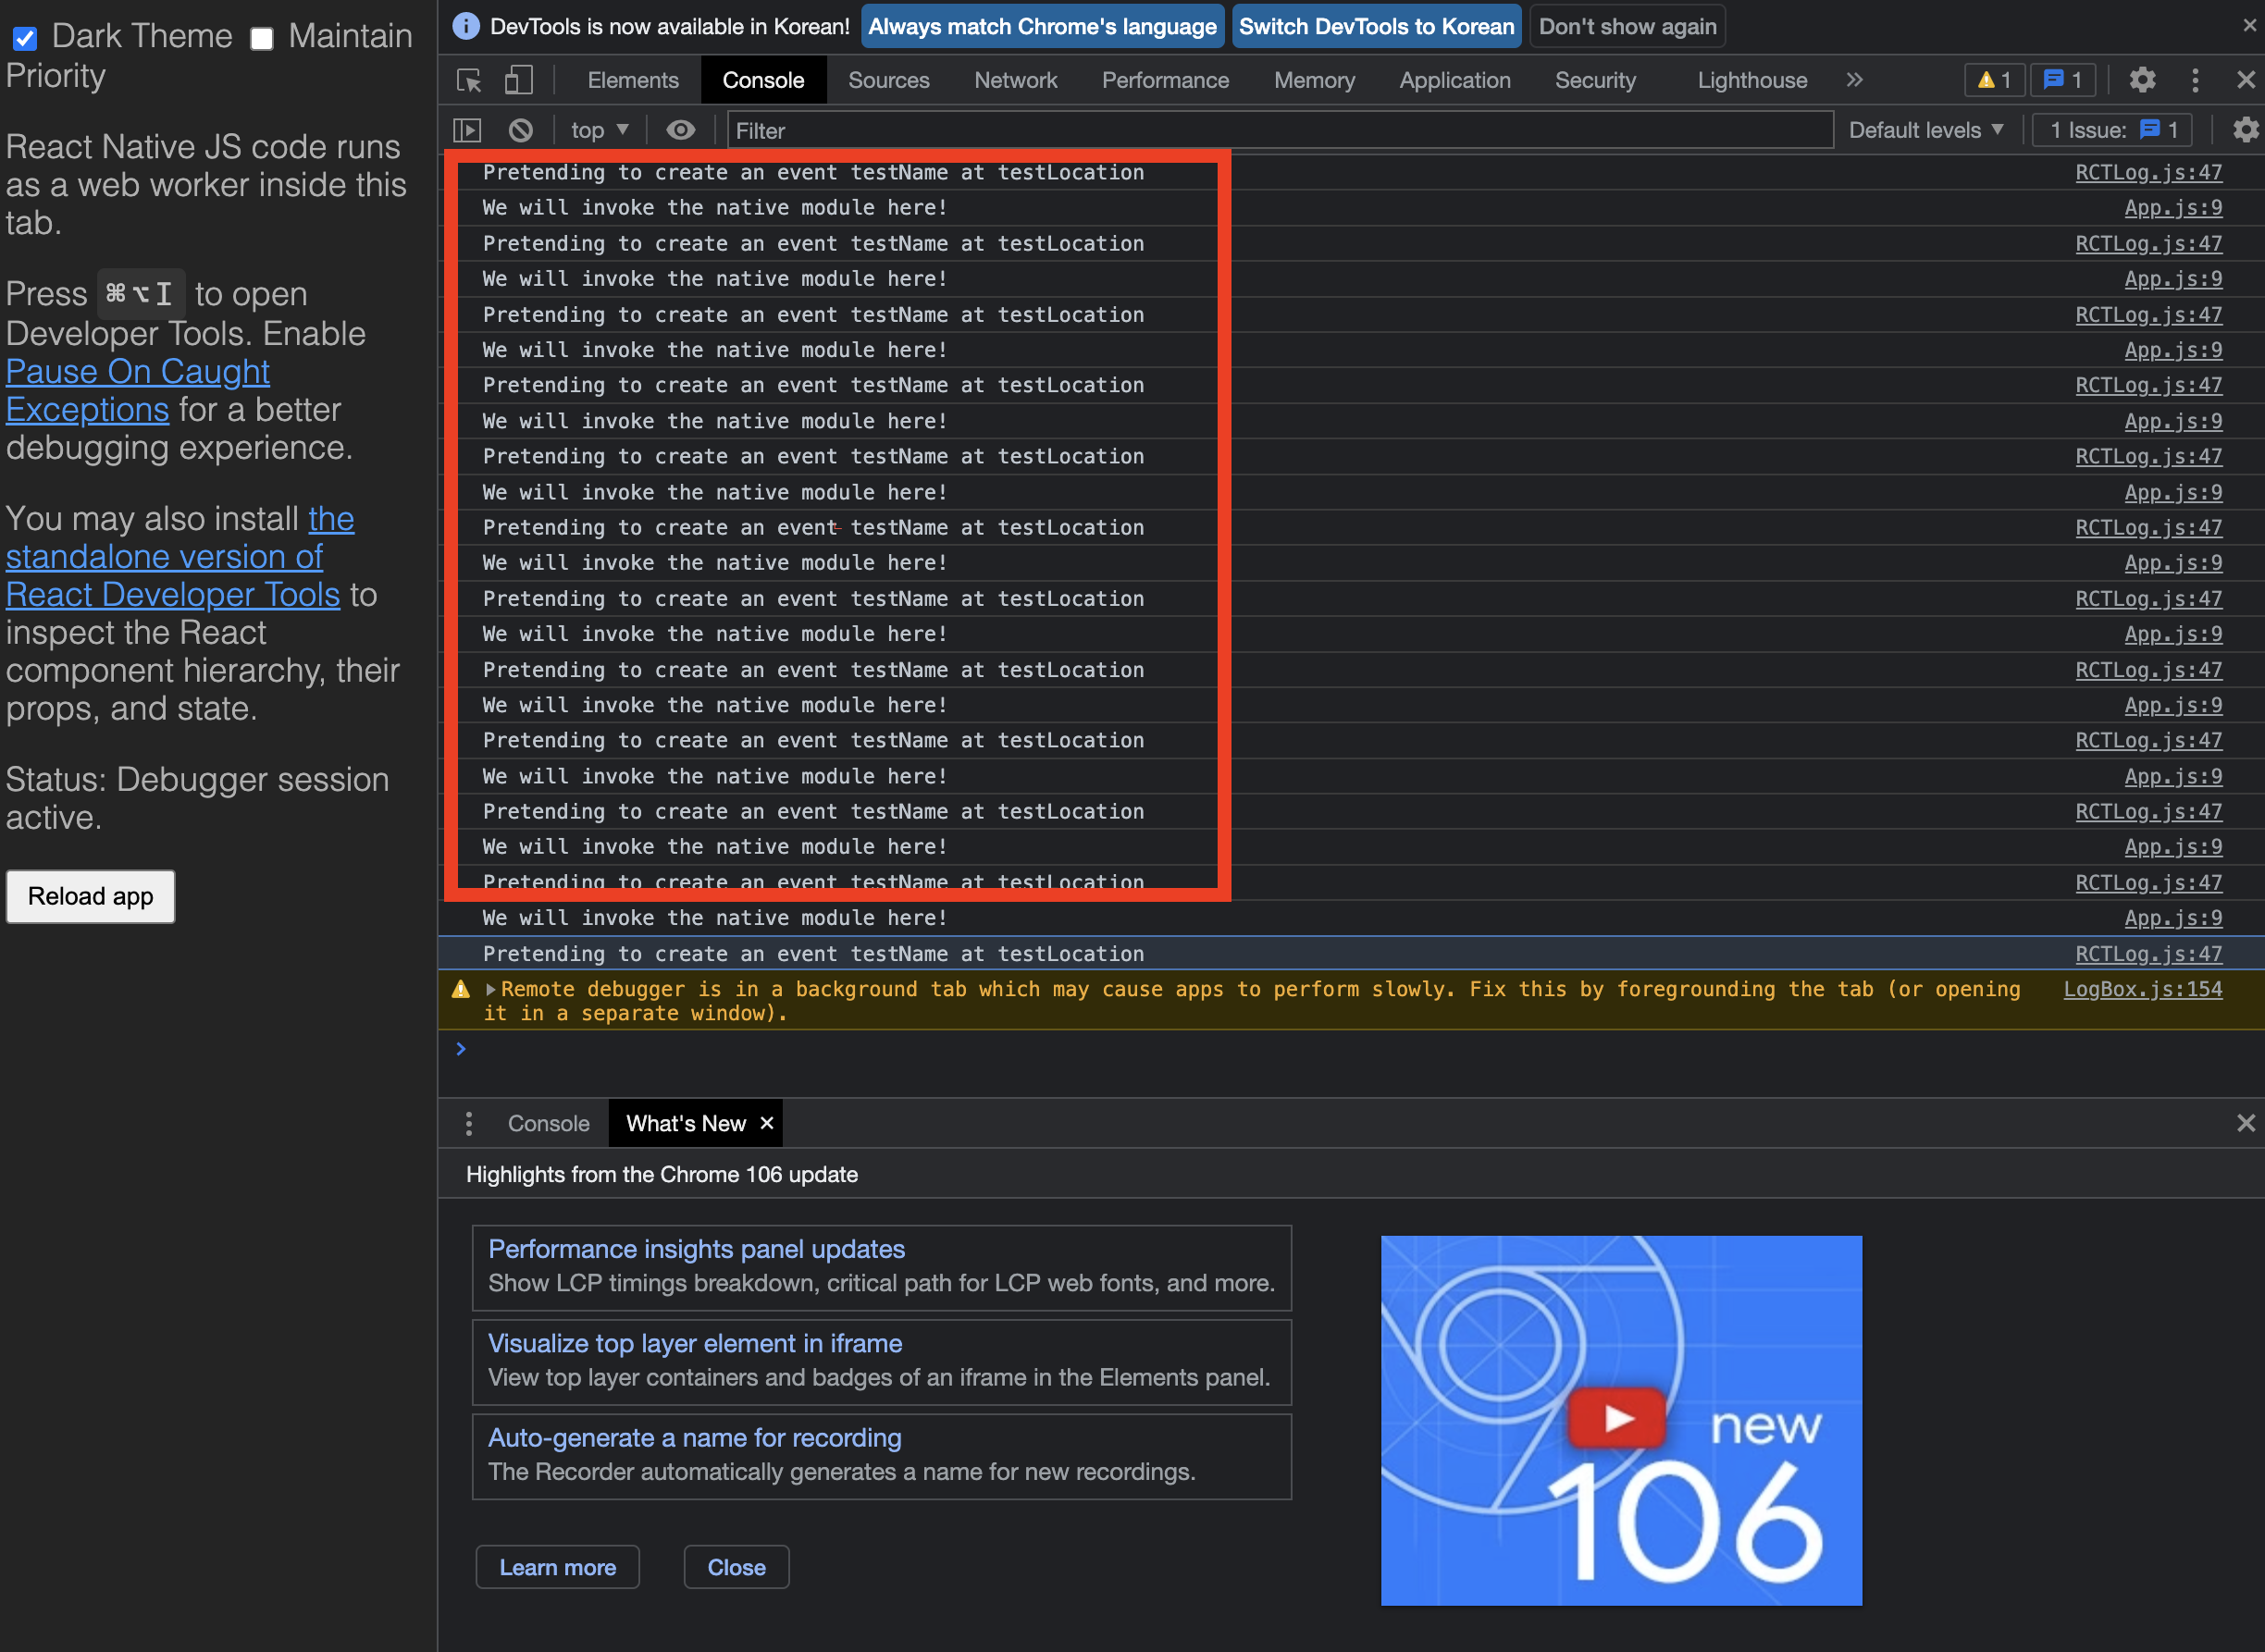Expand the Remote debugger warning message
This screenshot has width=2265, height=1652.
click(x=491, y=989)
